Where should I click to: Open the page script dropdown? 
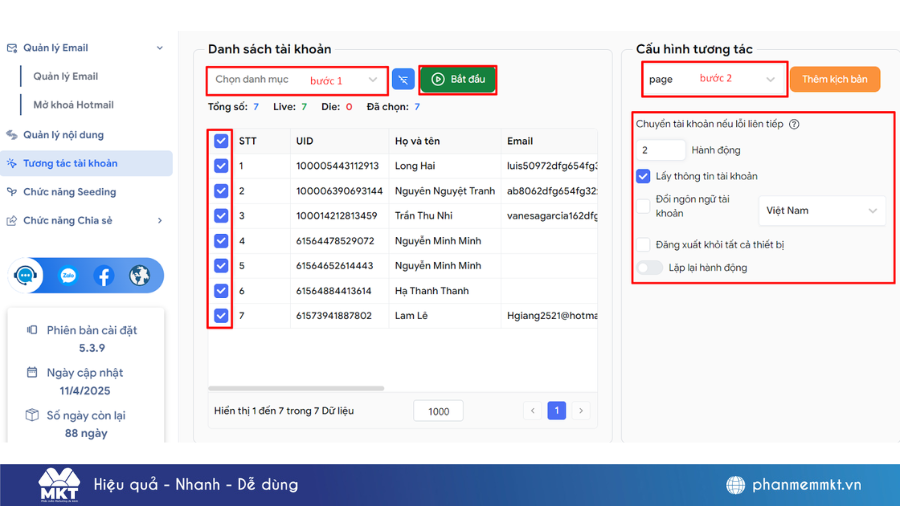[x=713, y=79]
